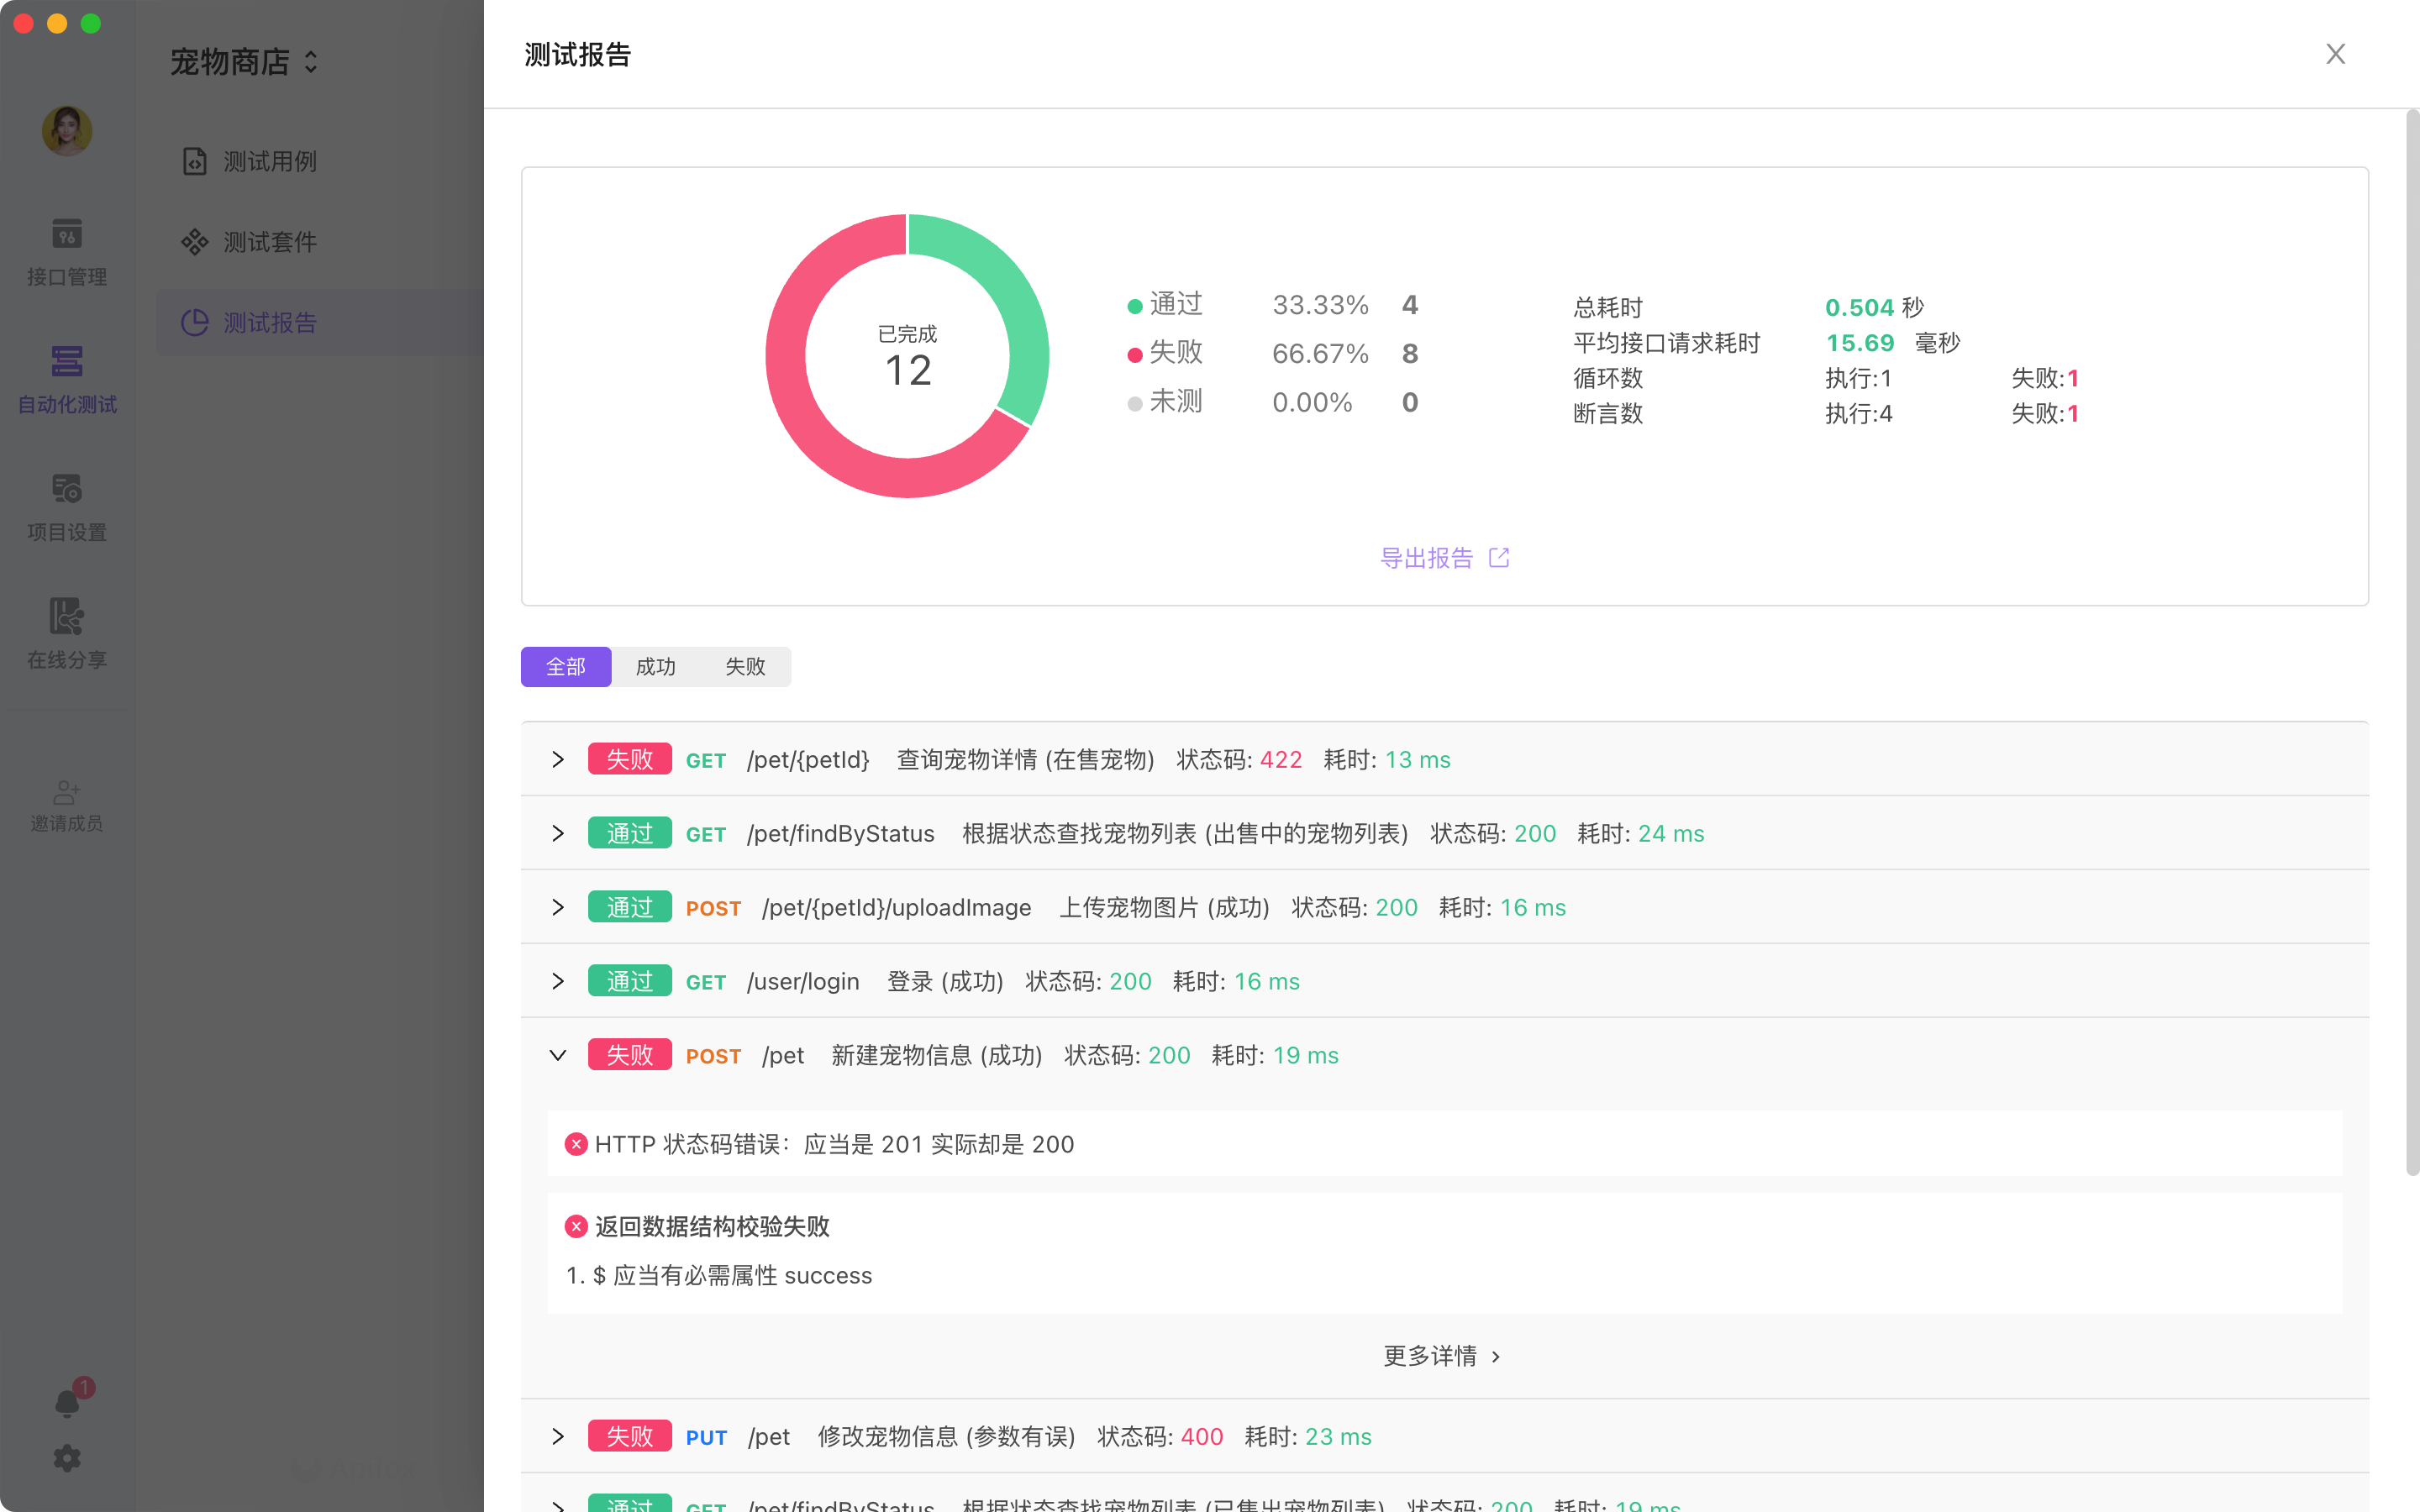Open settings gear icon

67,1458
